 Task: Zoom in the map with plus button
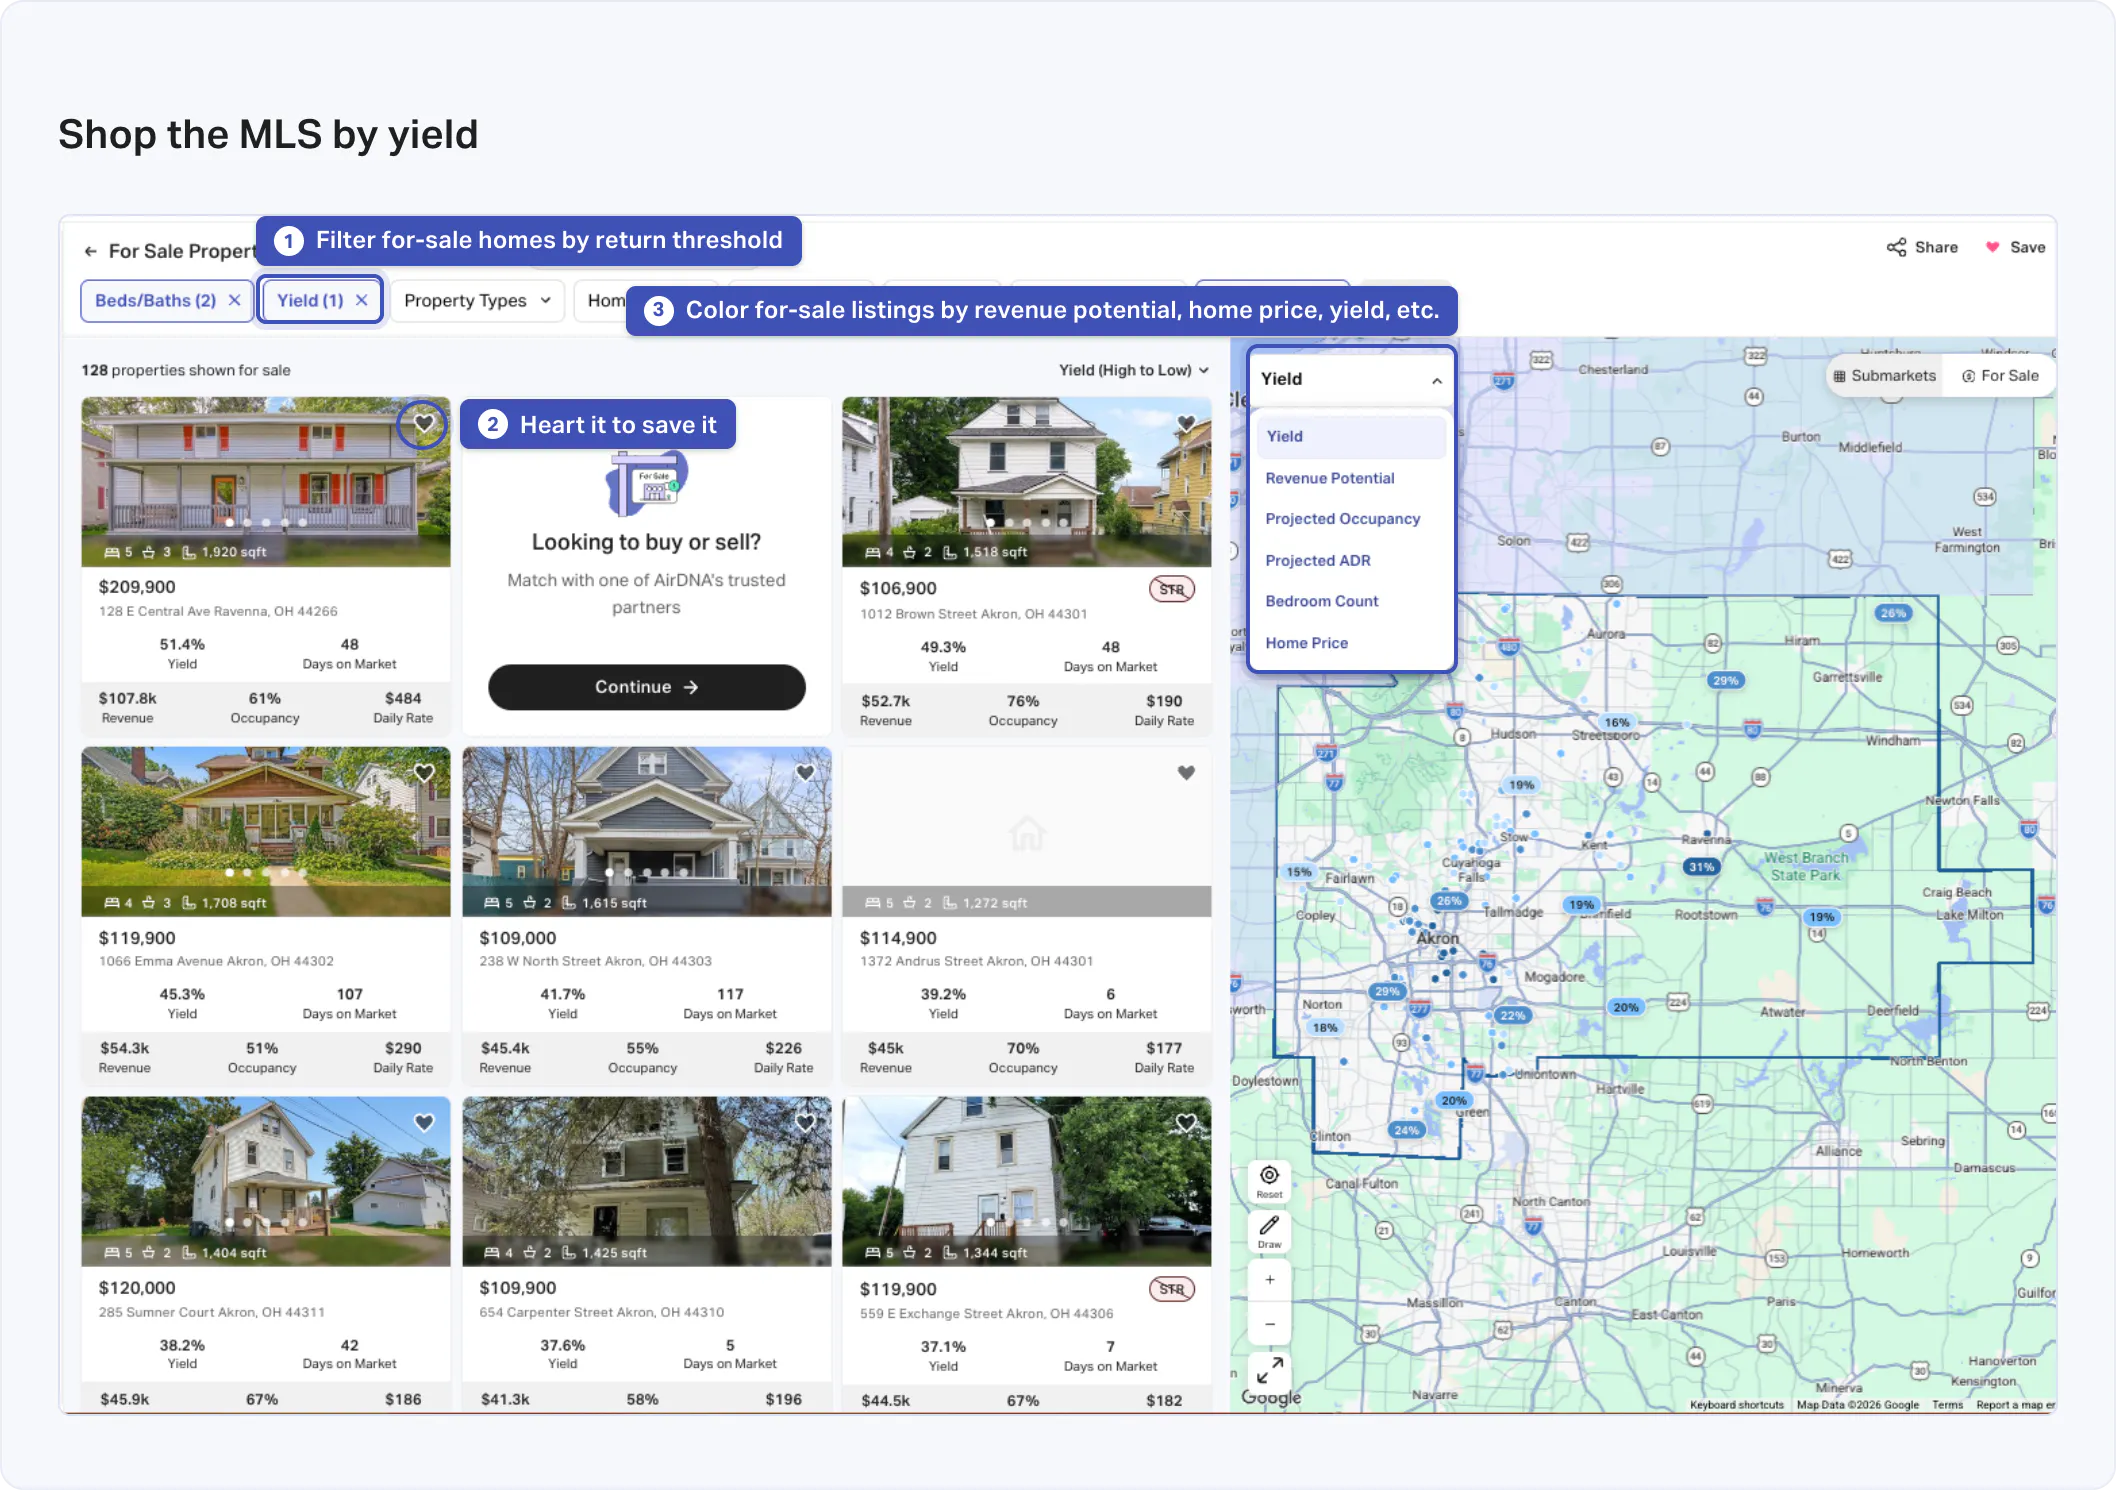click(x=1269, y=1280)
